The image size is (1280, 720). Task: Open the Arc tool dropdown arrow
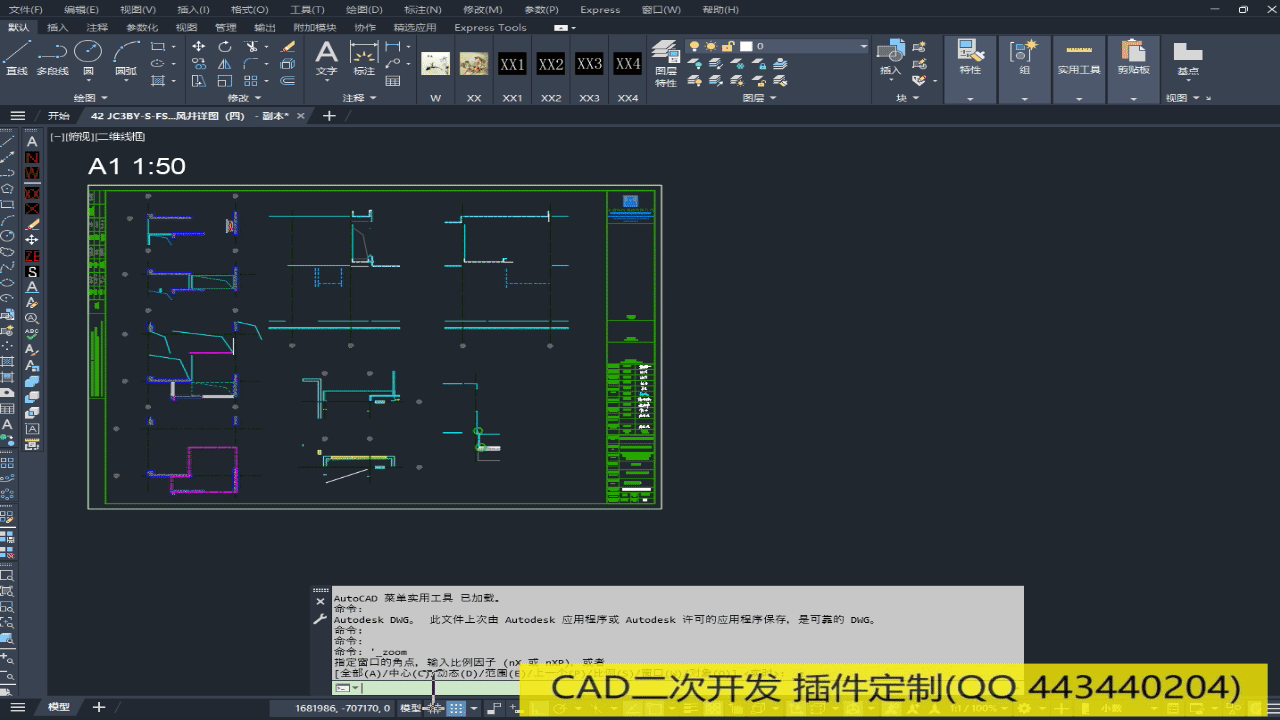tap(125, 82)
